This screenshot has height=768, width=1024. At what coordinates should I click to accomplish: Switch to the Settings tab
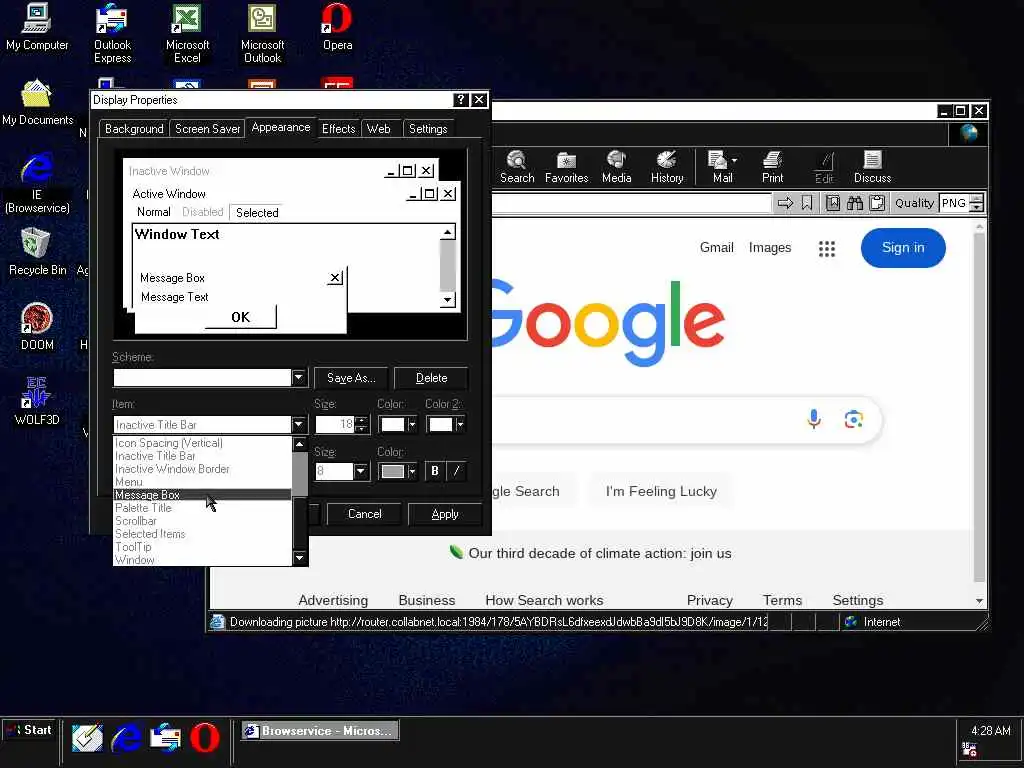coord(428,129)
